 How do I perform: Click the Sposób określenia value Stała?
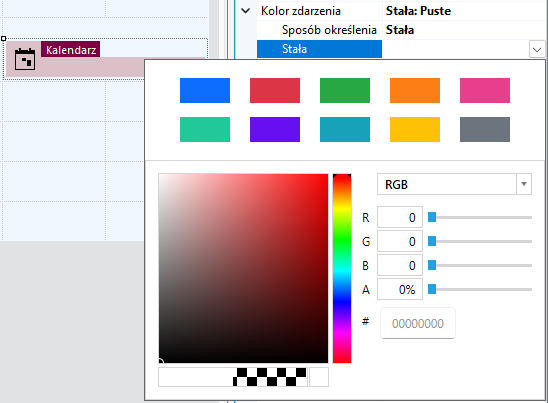click(x=400, y=30)
